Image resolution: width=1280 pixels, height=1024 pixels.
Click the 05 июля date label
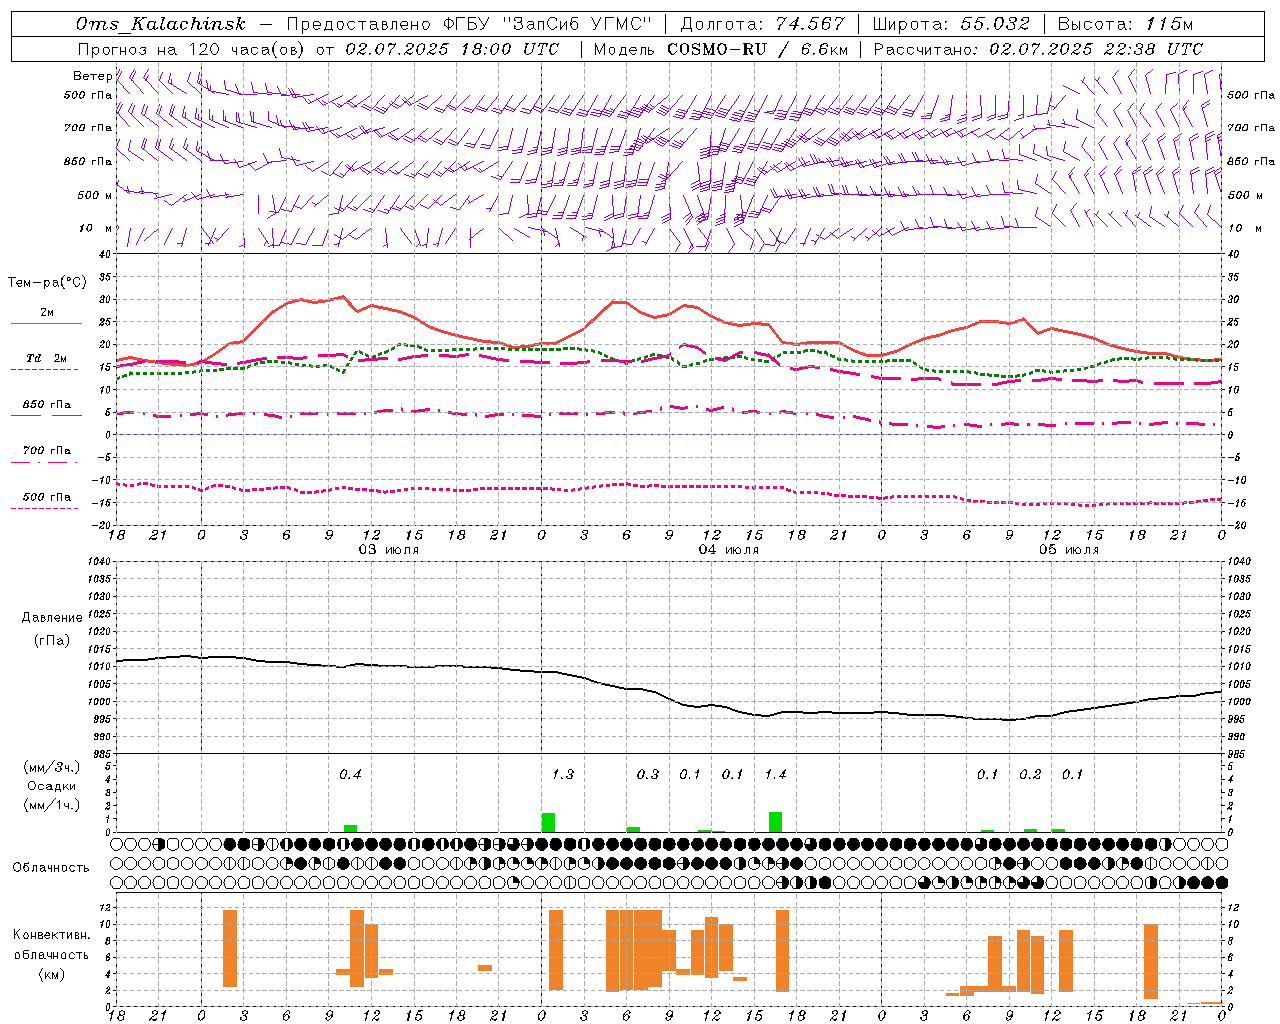click(1068, 550)
